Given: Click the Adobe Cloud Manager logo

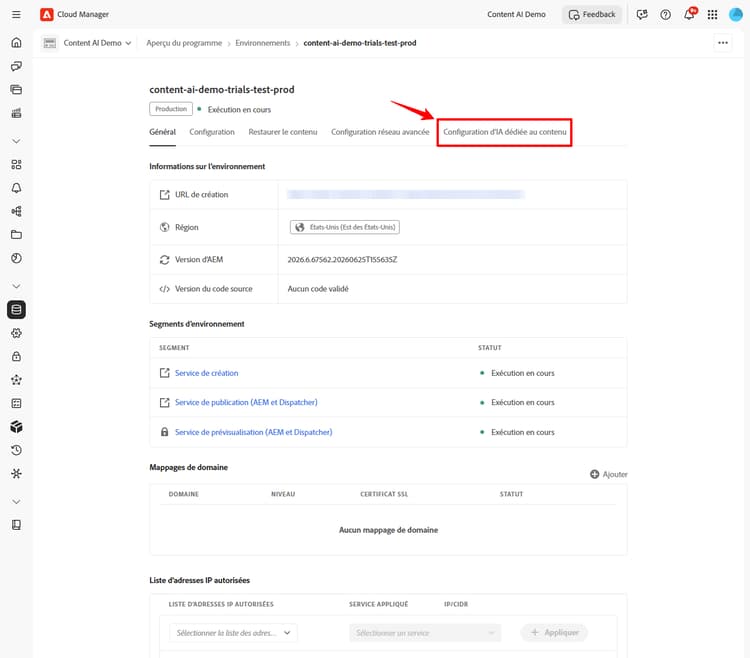Looking at the screenshot, I should pyautogui.click(x=46, y=14).
